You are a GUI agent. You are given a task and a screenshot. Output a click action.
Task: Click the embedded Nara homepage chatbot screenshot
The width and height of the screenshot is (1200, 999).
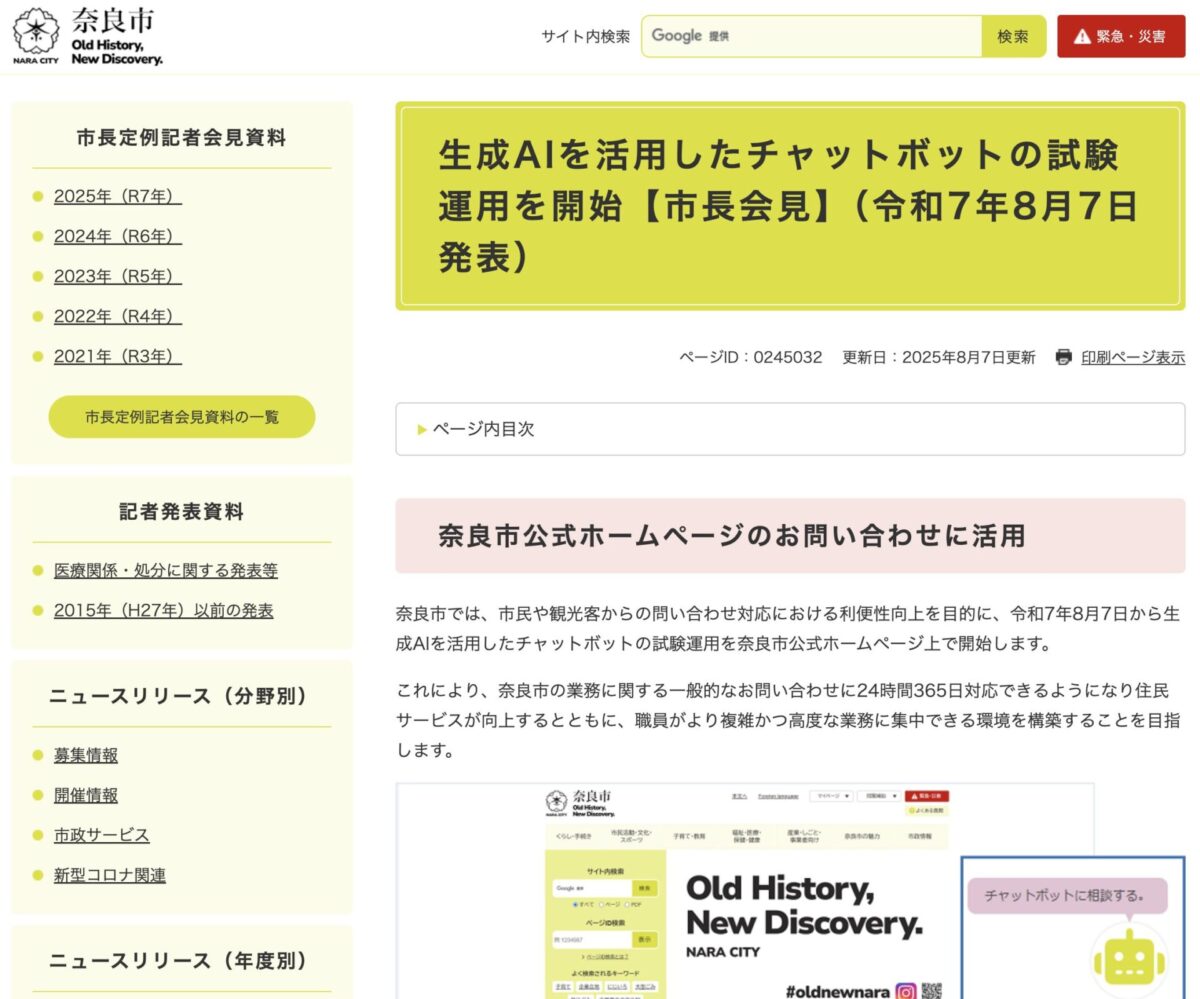click(x=790, y=891)
